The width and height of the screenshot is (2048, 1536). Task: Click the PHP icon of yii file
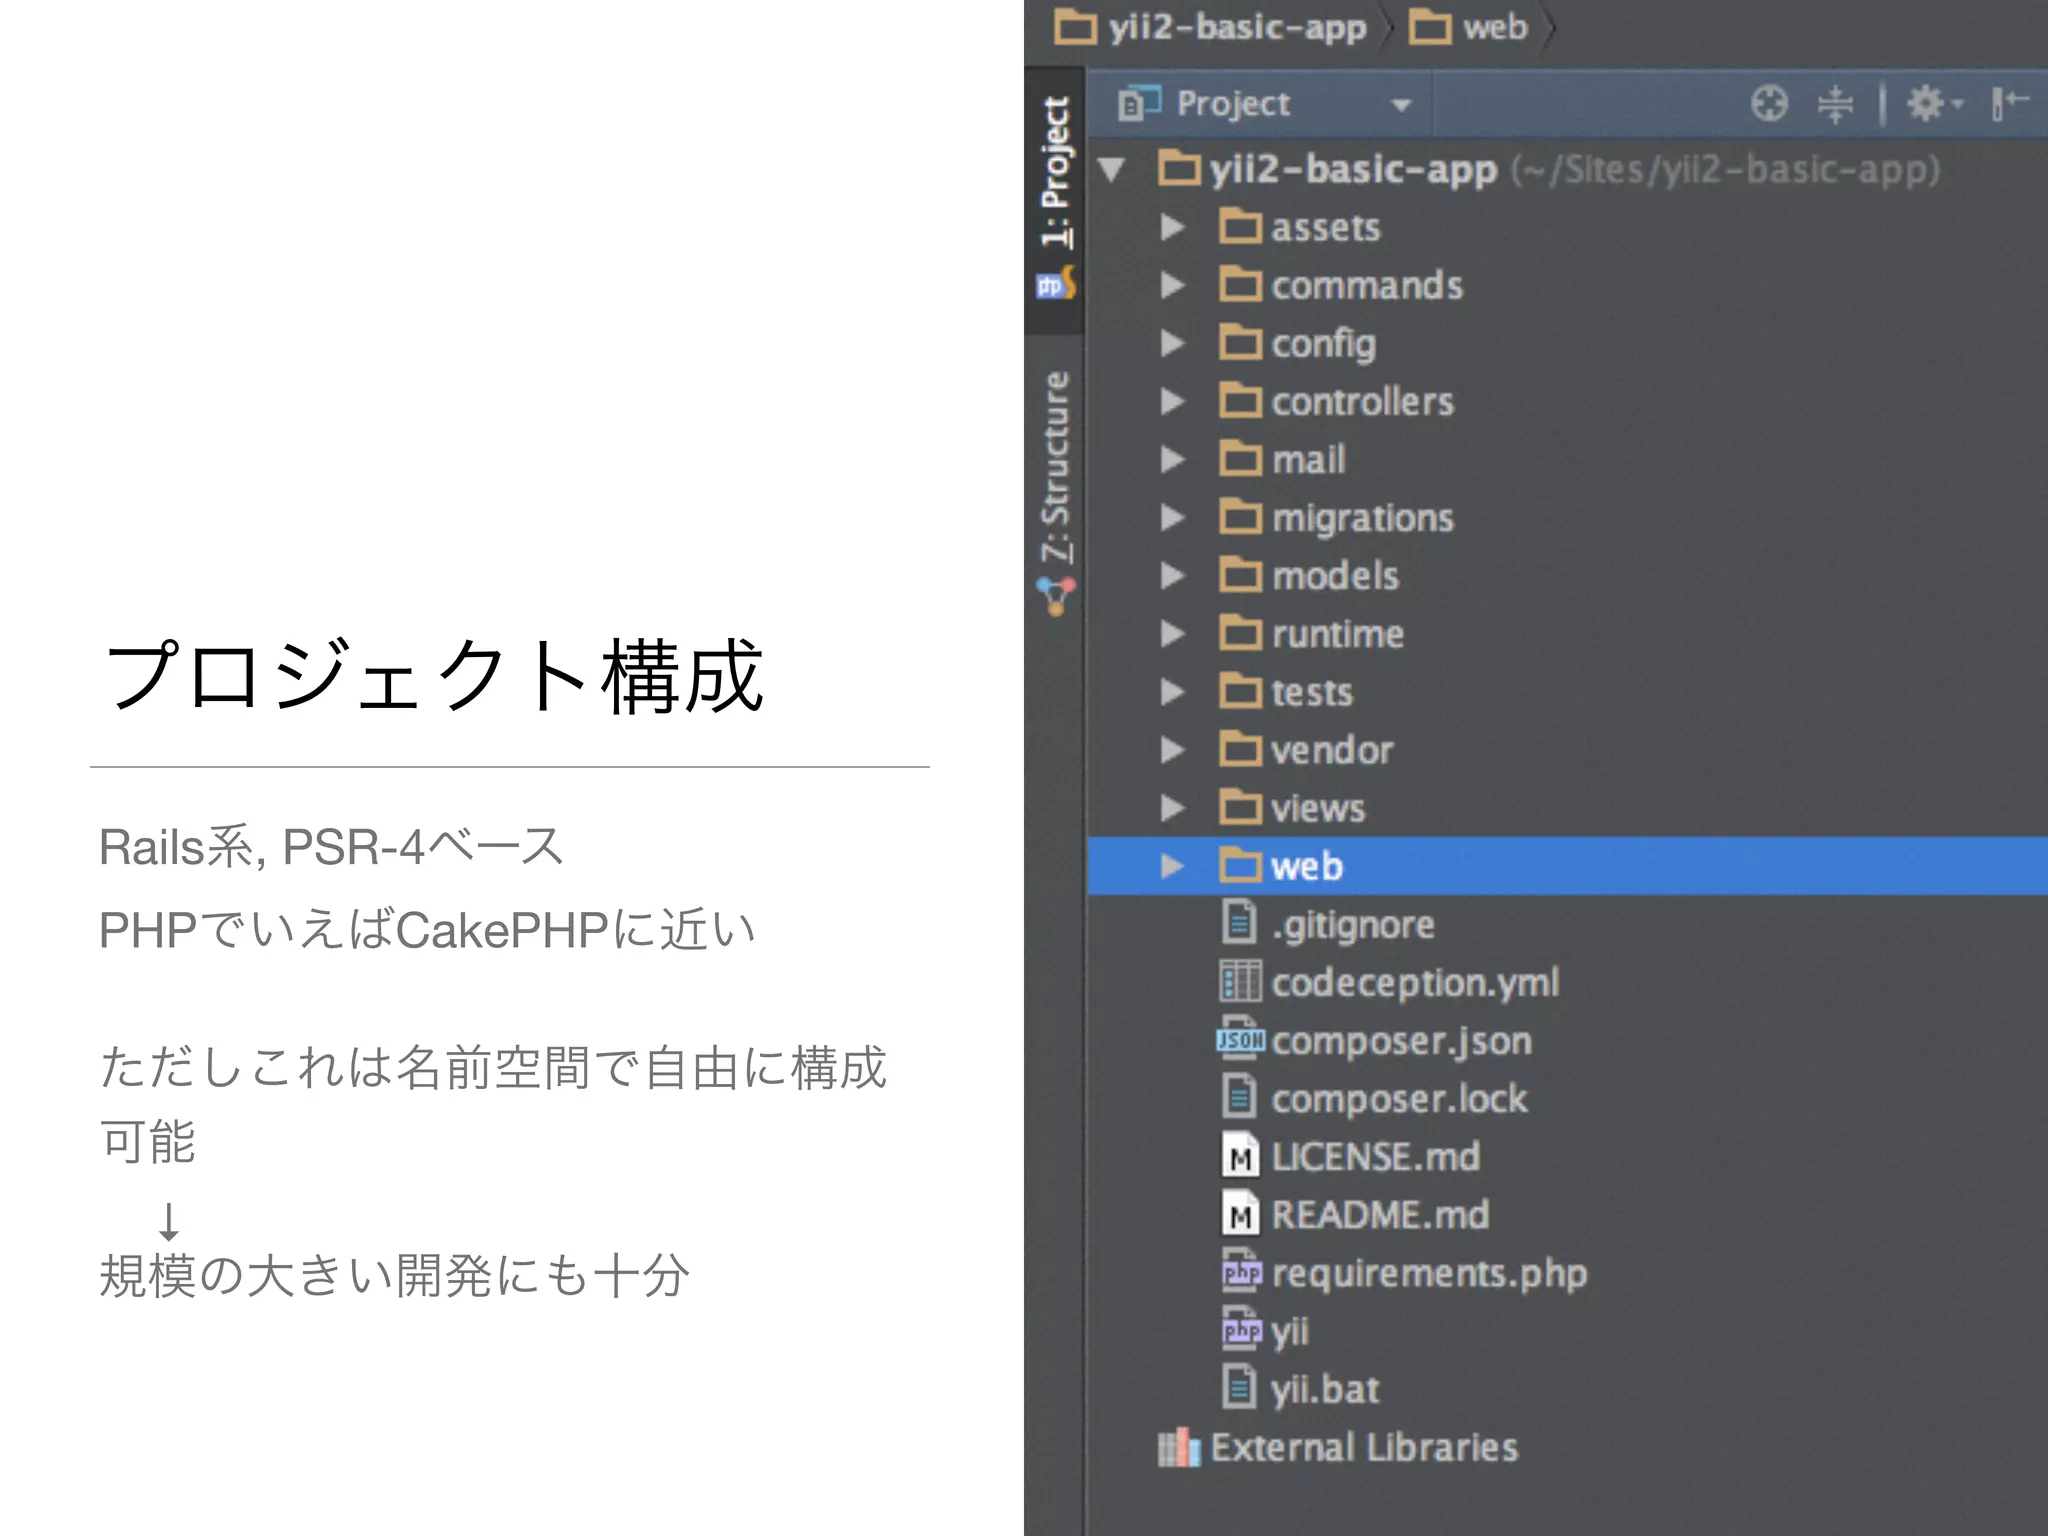tap(1242, 1329)
